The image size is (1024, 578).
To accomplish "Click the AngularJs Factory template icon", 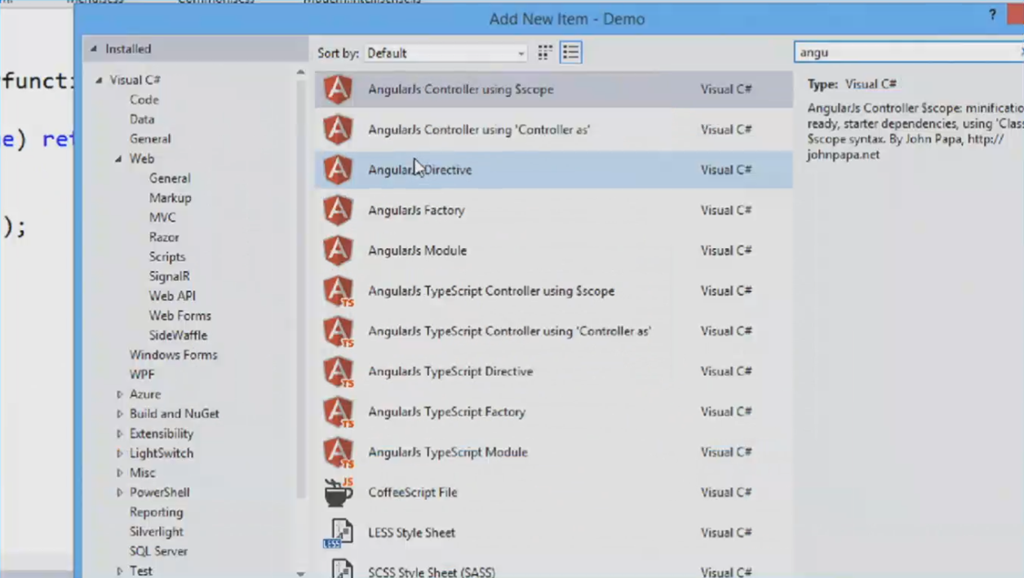I will (x=338, y=210).
